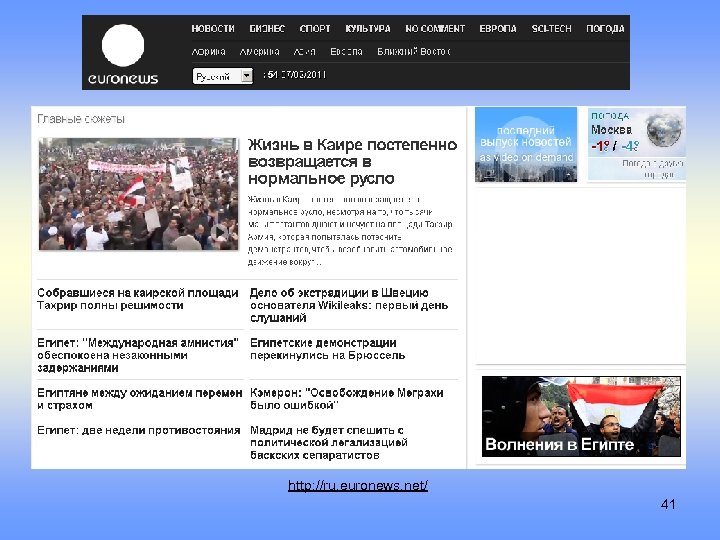Select the Америка region submenu
Screen dimensions: 720x540
[259, 51]
